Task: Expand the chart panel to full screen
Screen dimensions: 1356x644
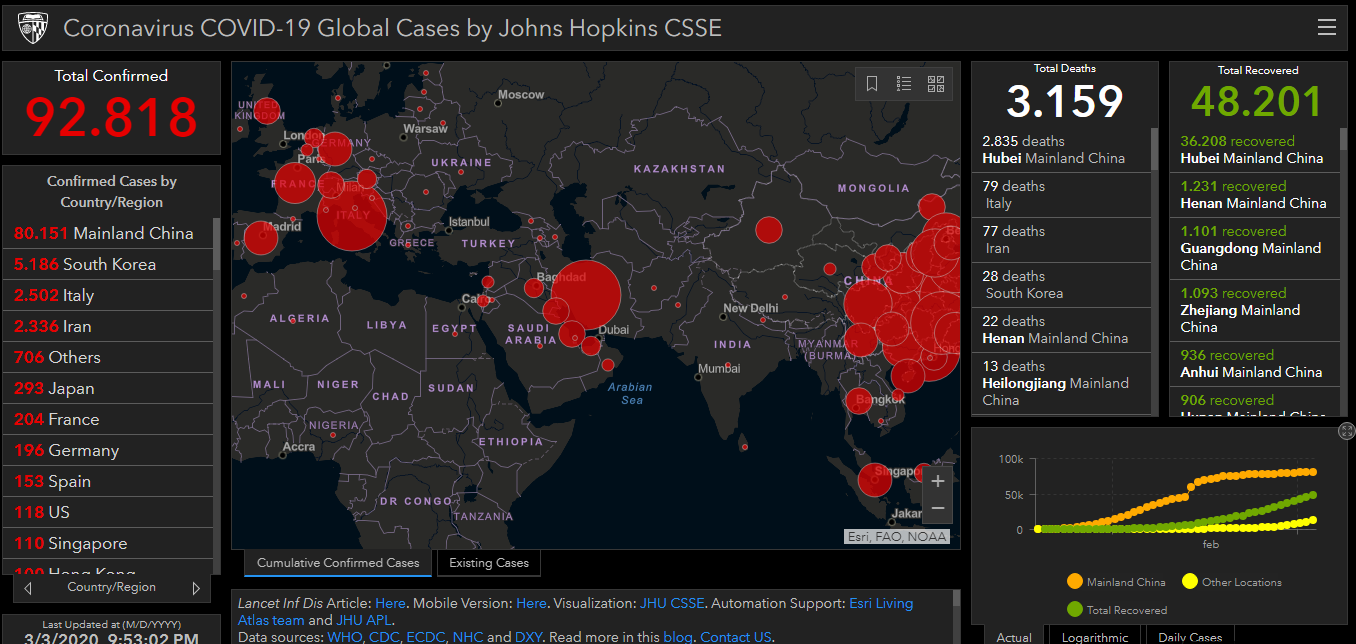Action: [1347, 431]
